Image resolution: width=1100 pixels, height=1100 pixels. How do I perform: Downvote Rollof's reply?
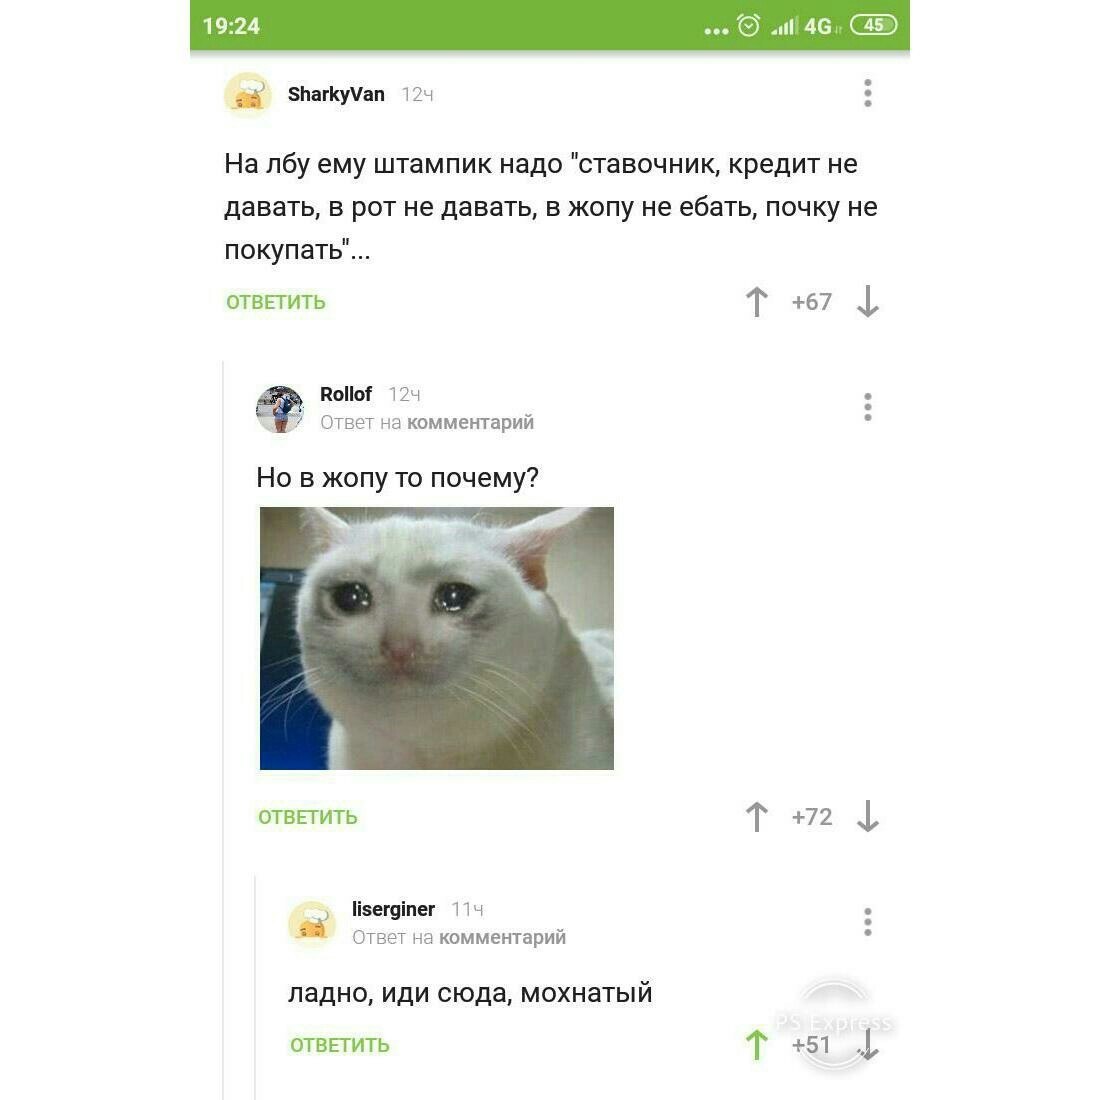tap(868, 817)
